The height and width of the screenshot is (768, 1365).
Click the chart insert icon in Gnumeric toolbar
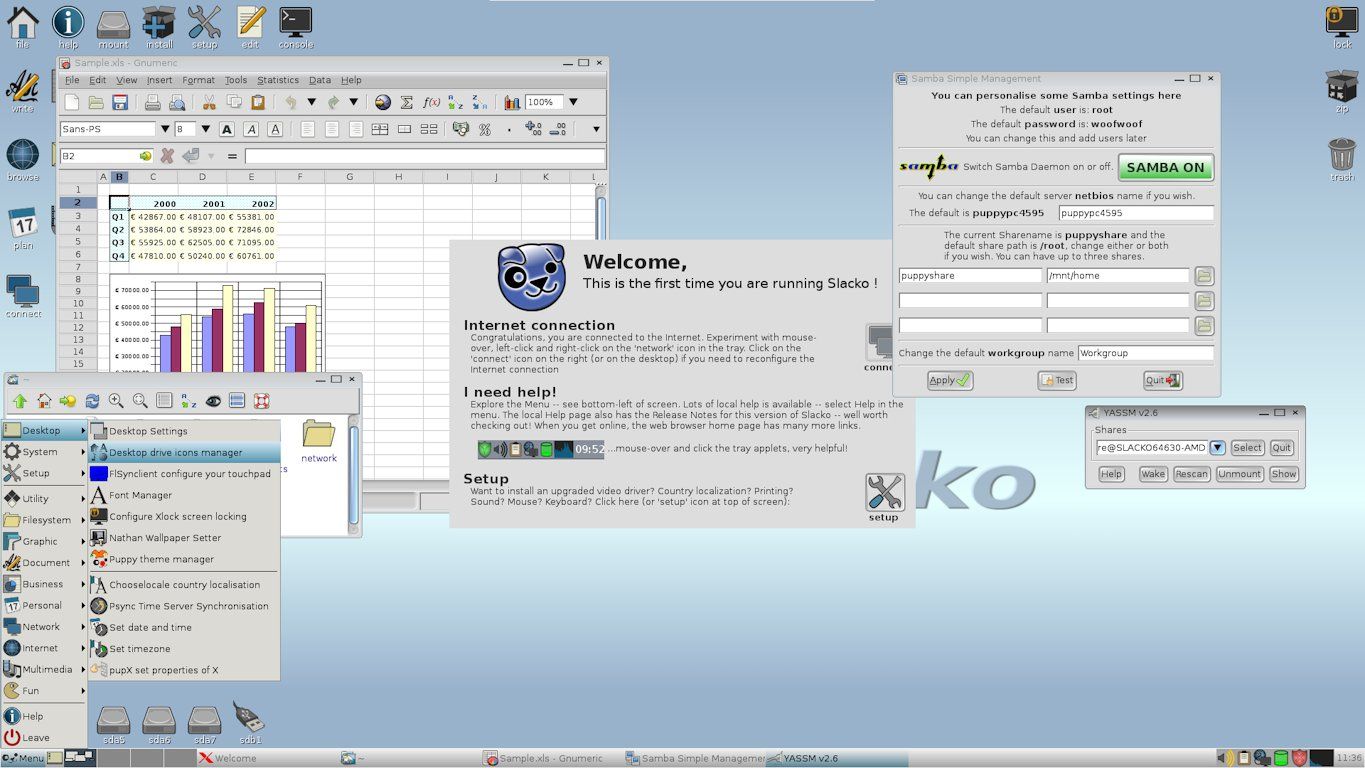coord(512,102)
